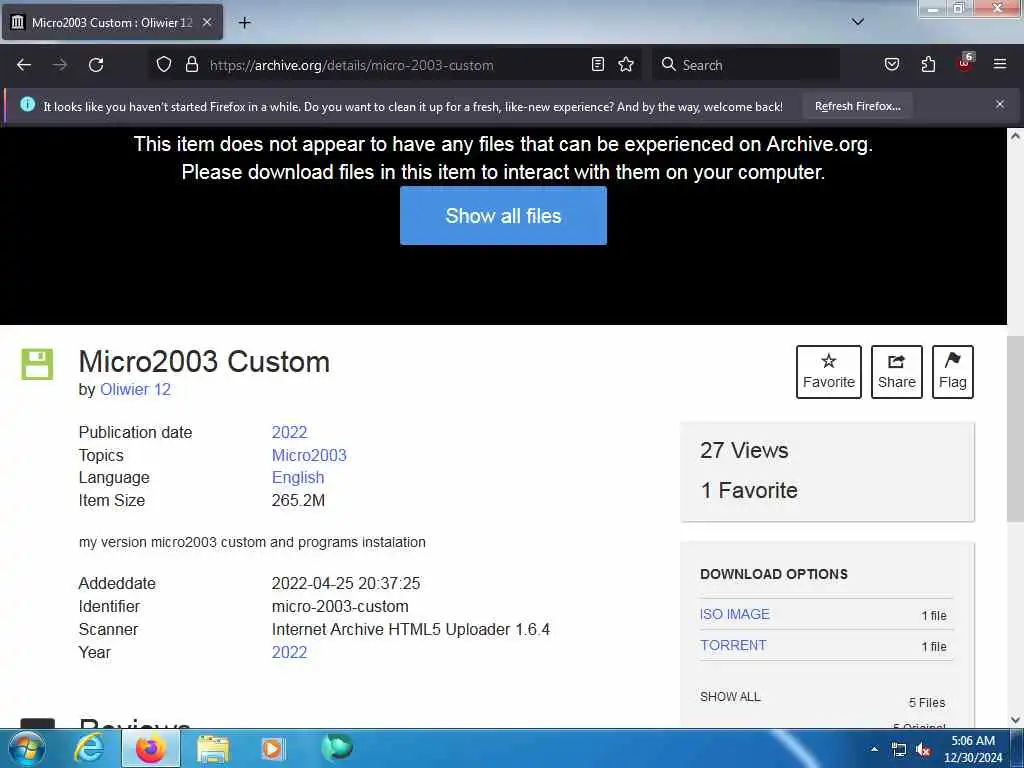The image size is (1024, 768).
Task: Open the Micro2003 topic link
Action: pyautogui.click(x=309, y=455)
